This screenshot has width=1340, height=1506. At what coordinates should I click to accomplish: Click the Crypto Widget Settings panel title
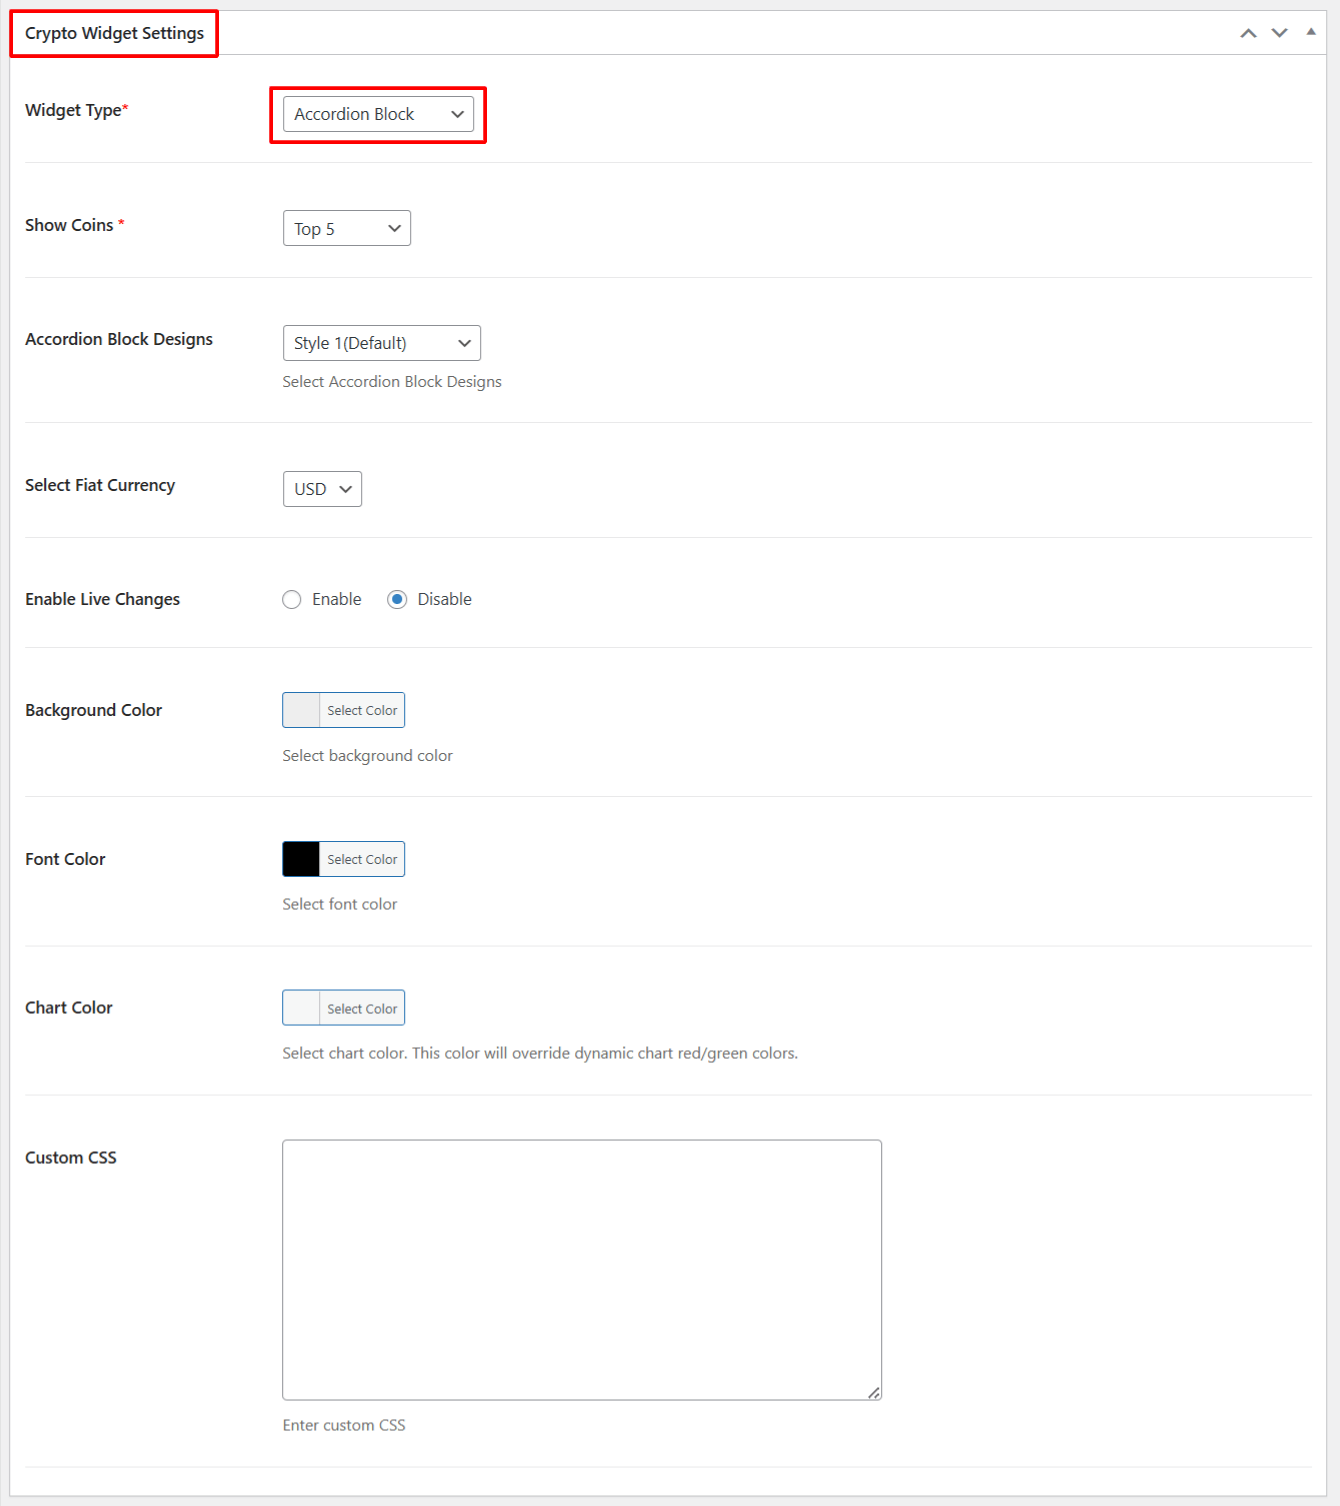coord(113,32)
